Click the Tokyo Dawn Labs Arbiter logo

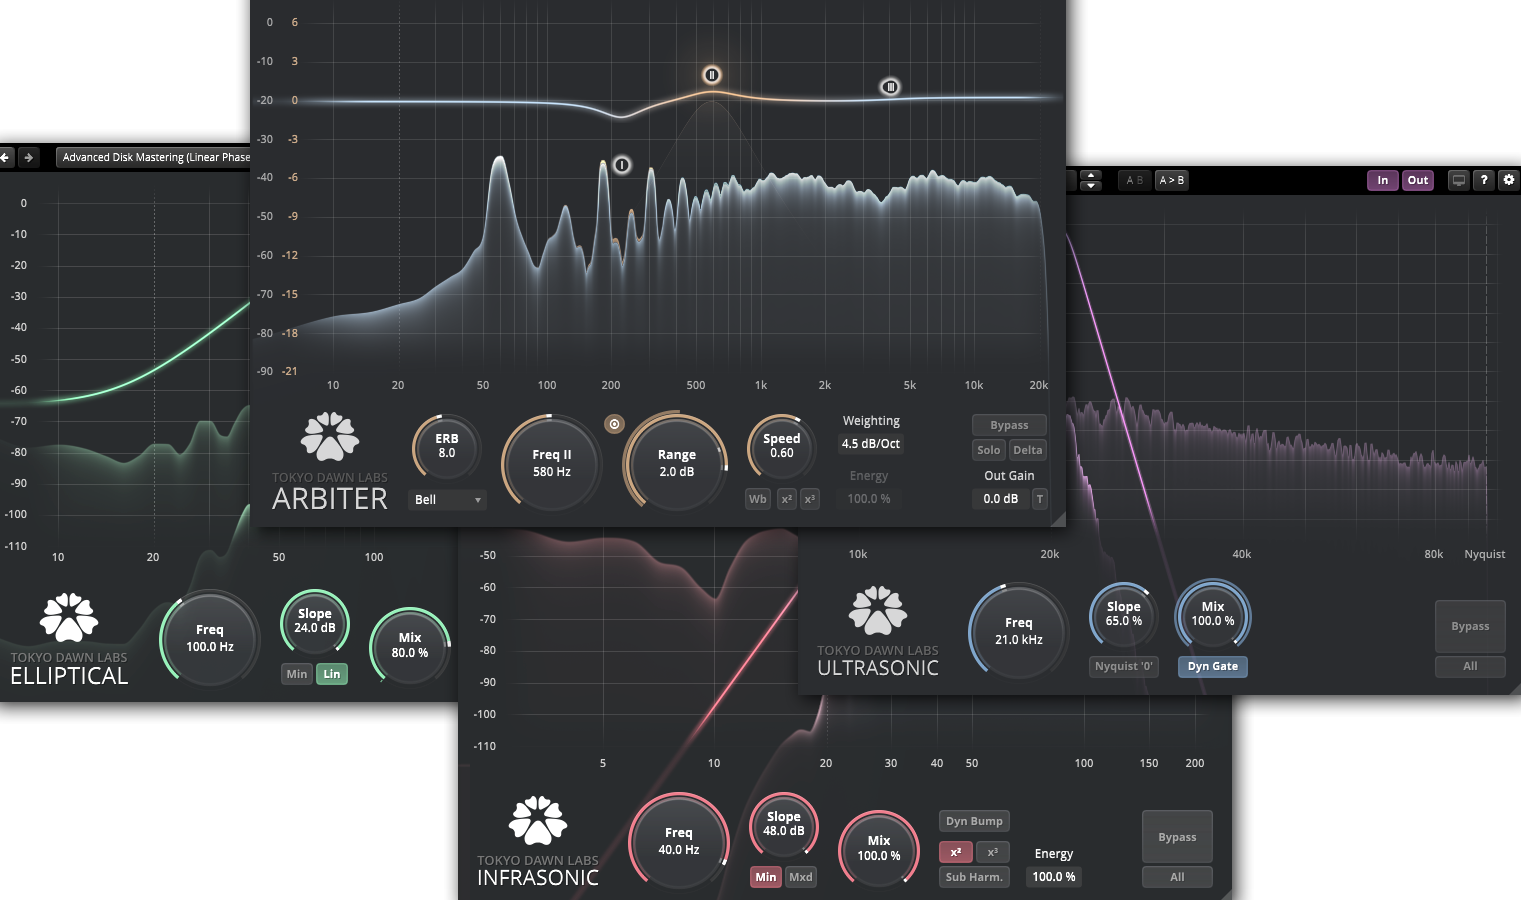pos(330,438)
